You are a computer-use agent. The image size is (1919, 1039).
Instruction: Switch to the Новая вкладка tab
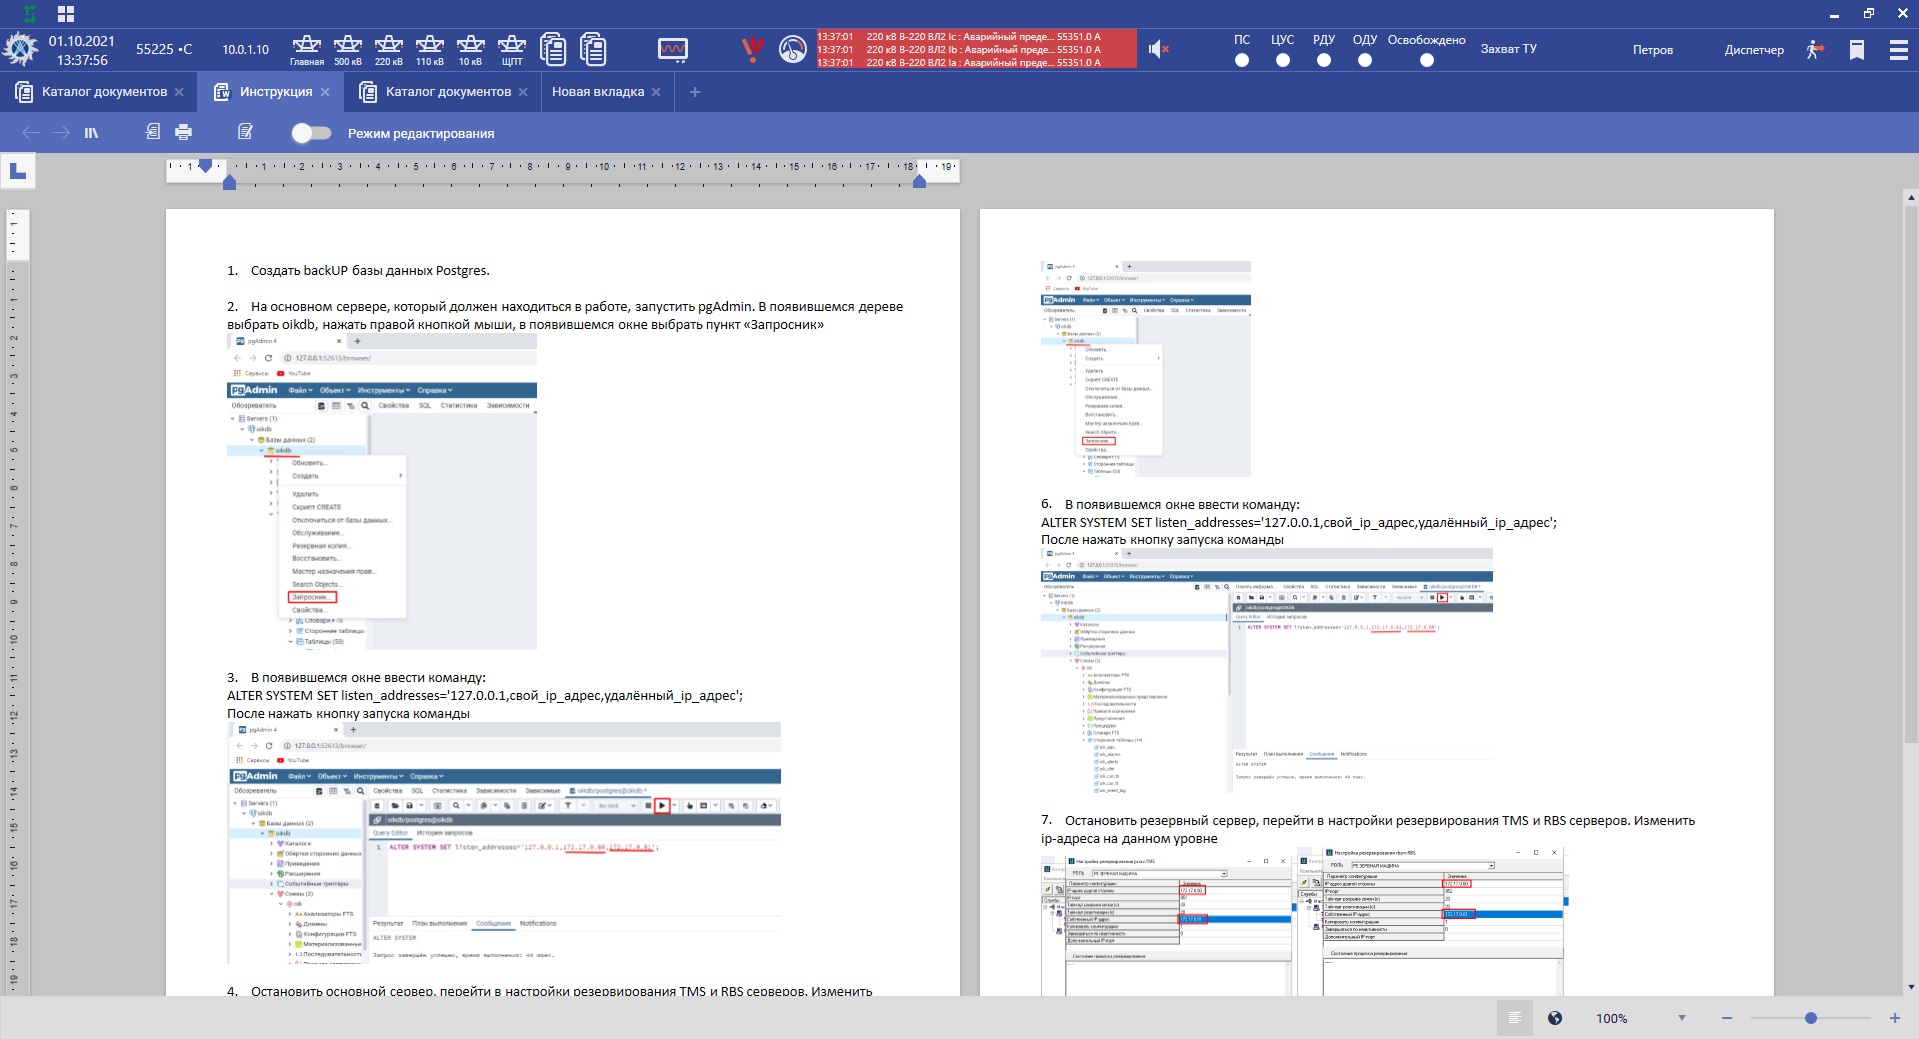598,92
